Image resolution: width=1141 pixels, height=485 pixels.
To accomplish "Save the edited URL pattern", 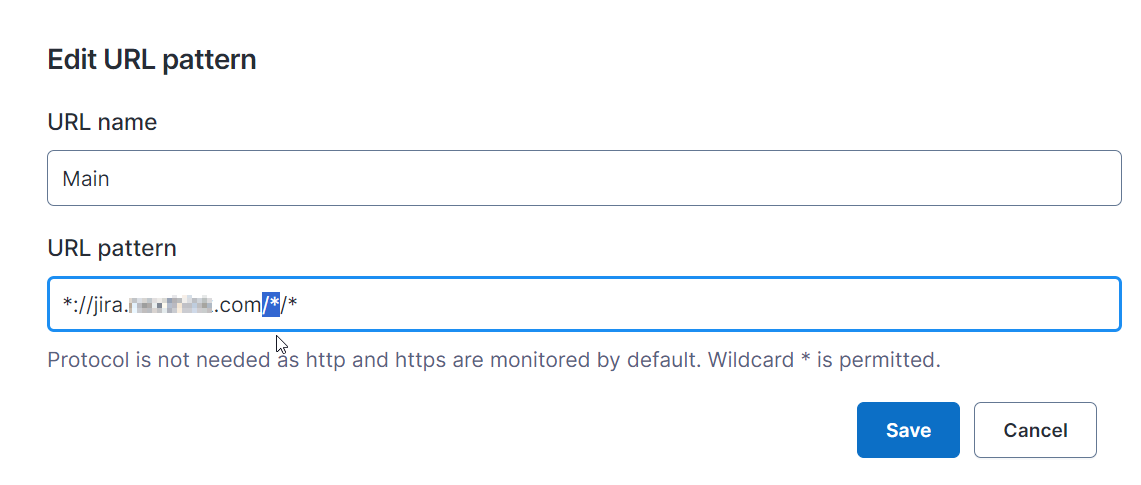I will 908,430.
